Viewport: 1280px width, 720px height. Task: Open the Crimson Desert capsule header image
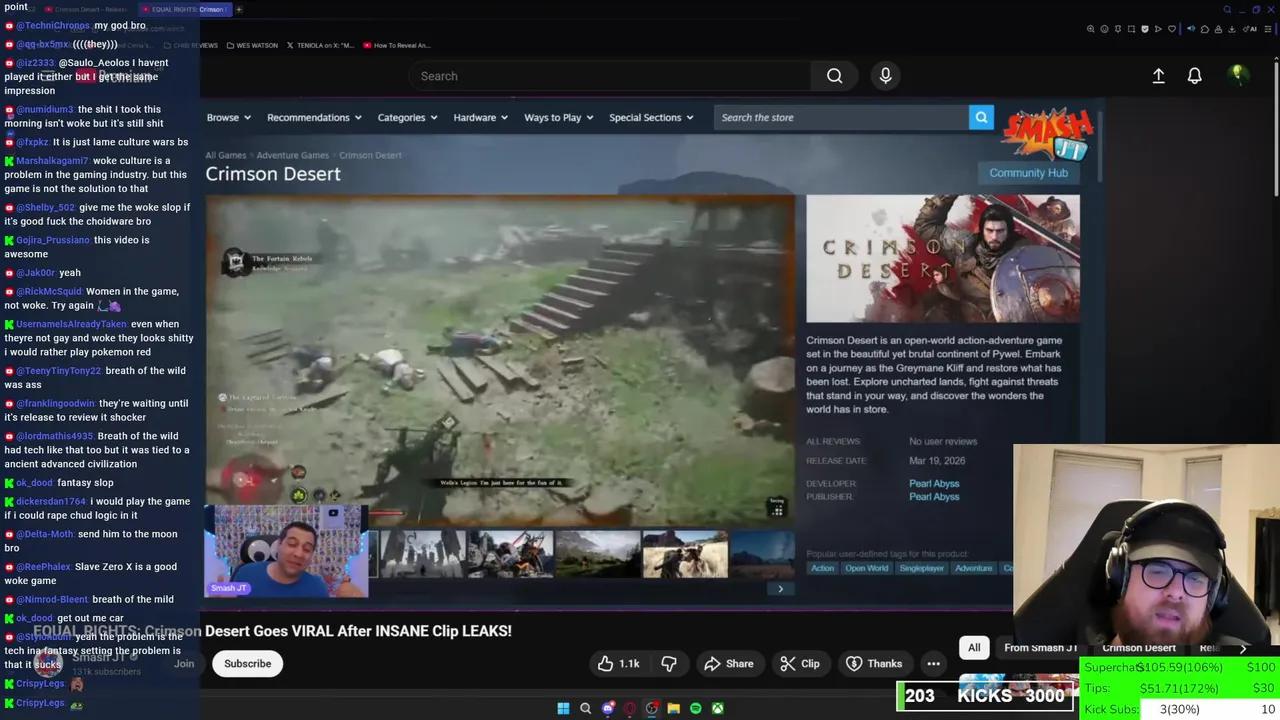click(943, 259)
